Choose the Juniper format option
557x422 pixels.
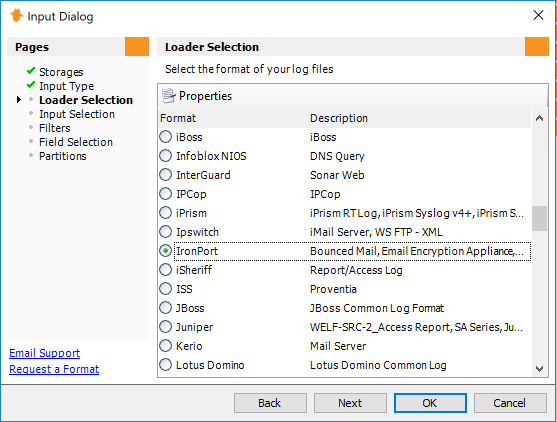(166, 327)
